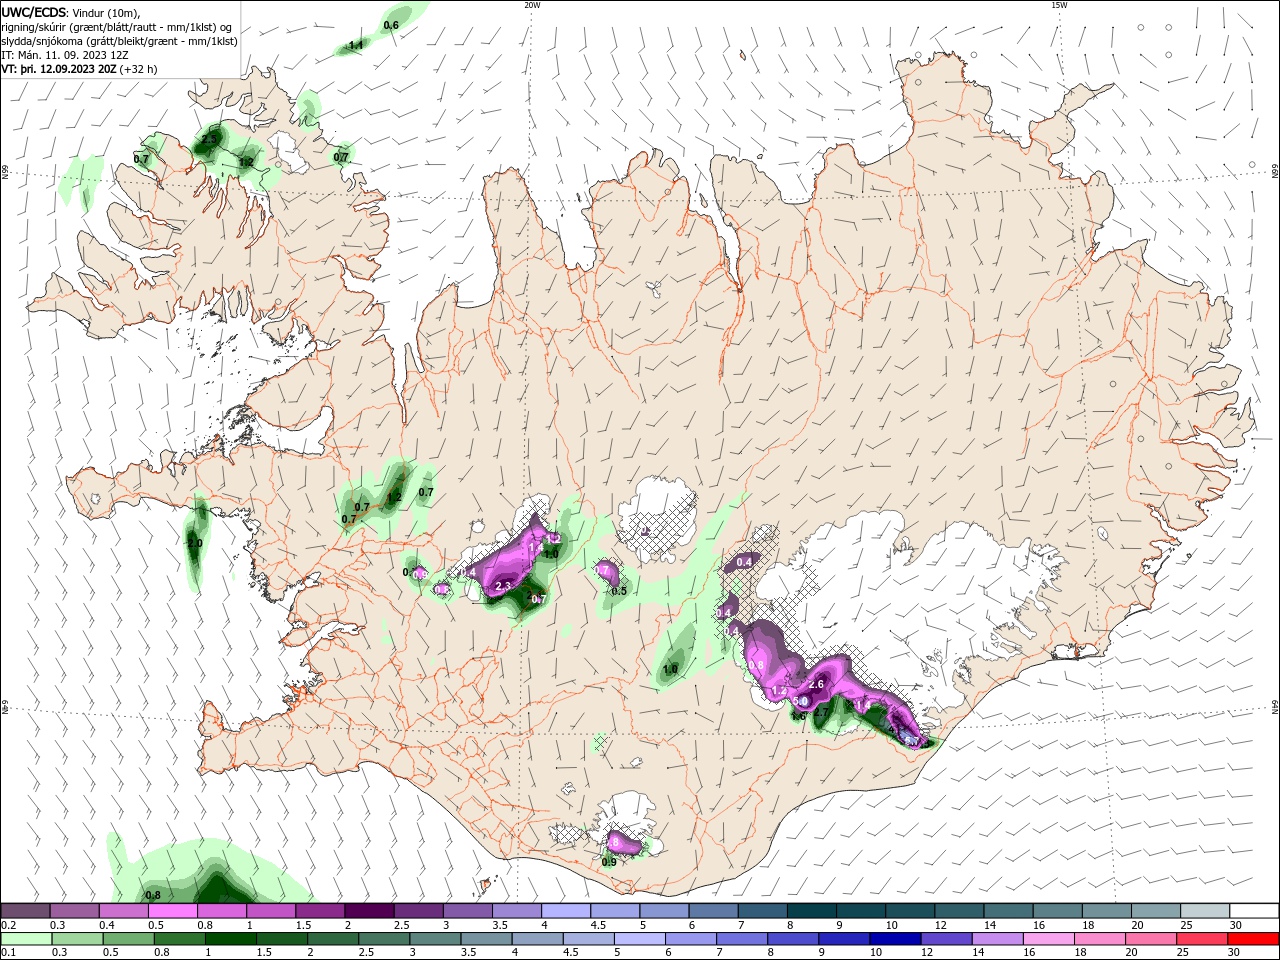Click the VT: þri. 12.09.2023 20Z valid time

58,69
